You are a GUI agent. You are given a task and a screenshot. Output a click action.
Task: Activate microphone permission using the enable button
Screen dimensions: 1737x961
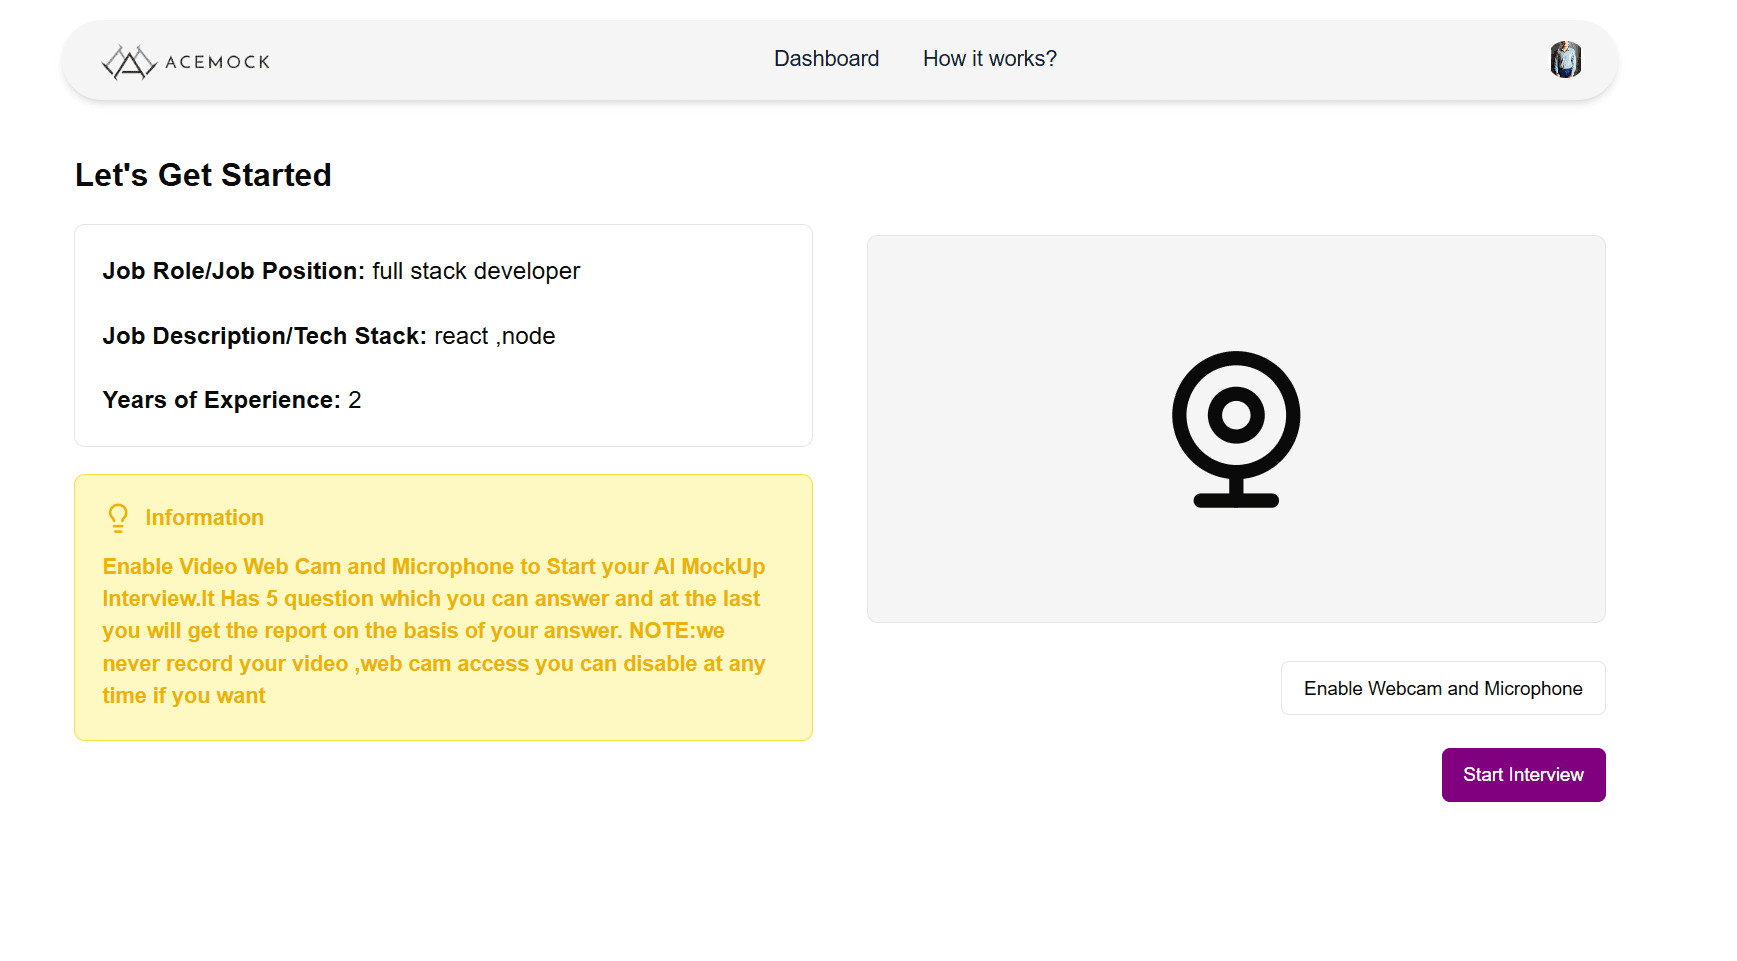point(1442,688)
